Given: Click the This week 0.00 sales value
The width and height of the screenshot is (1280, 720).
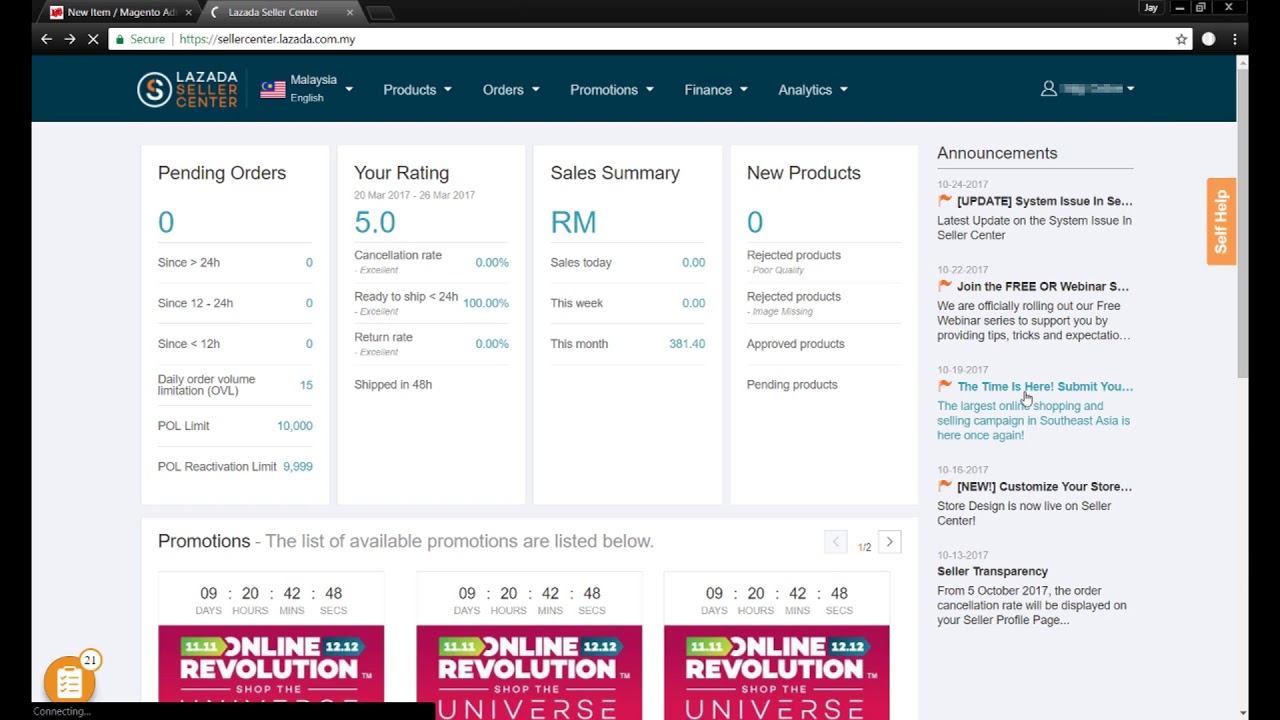Looking at the screenshot, I should click(x=694, y=303).
